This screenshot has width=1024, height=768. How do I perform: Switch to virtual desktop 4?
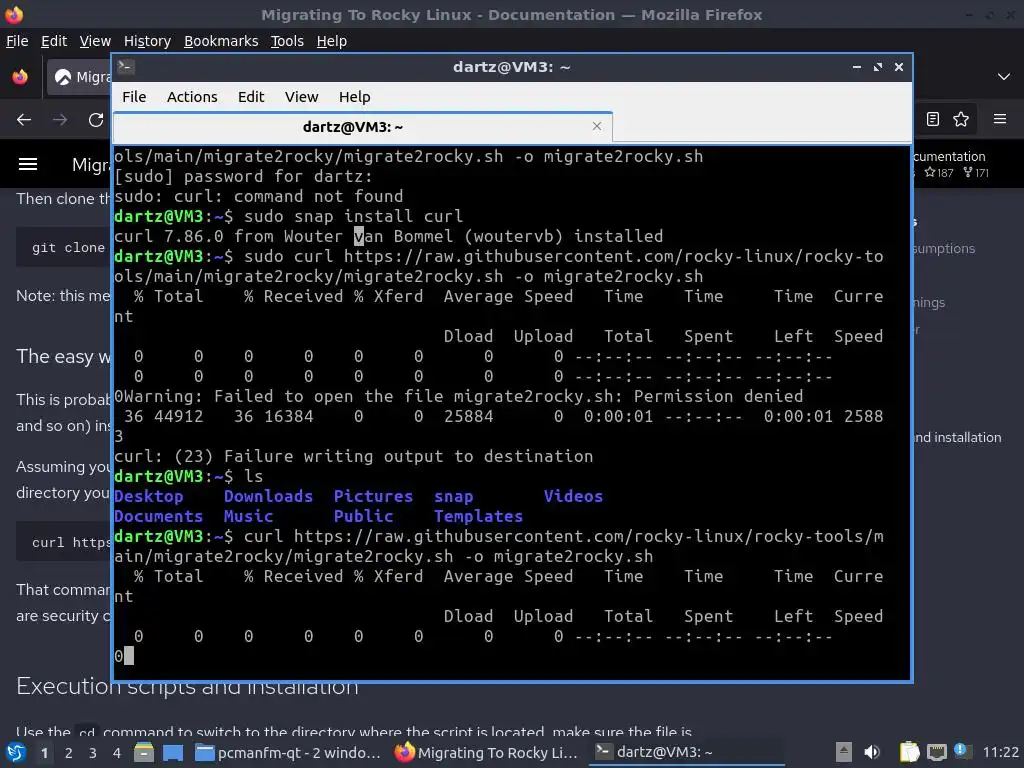[117, 753]
